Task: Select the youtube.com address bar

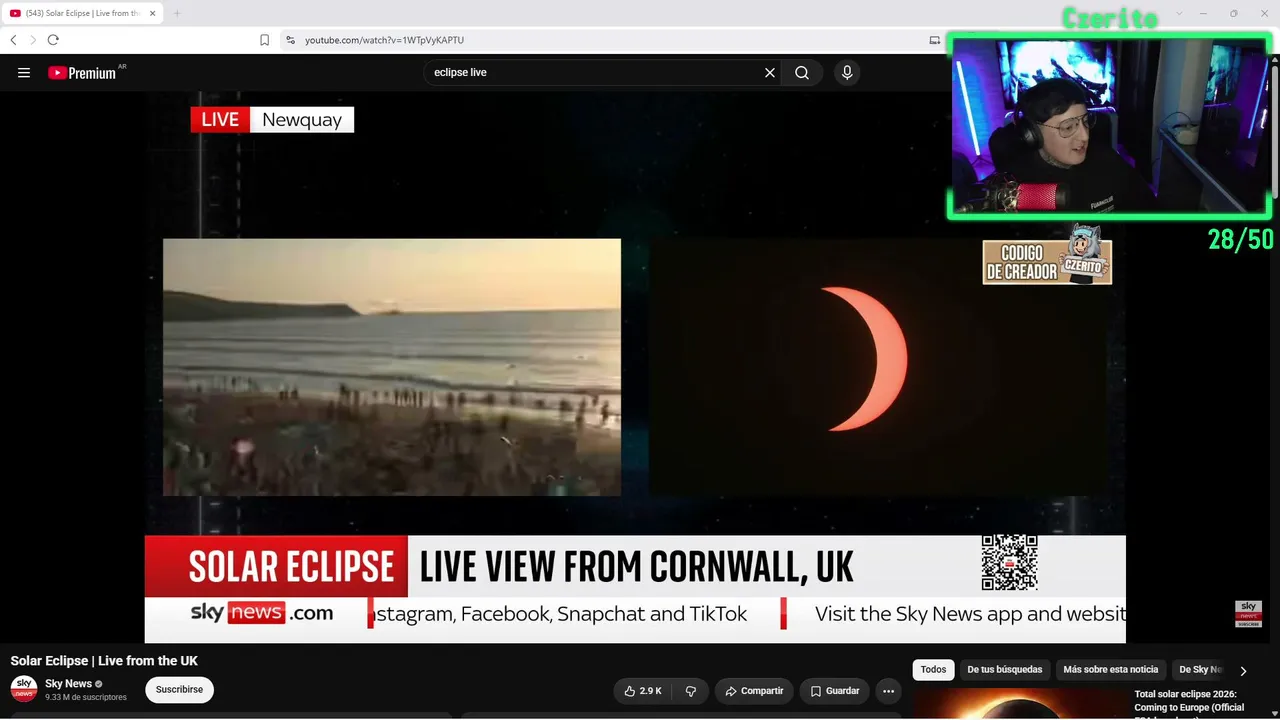Action: pos(600,40)
